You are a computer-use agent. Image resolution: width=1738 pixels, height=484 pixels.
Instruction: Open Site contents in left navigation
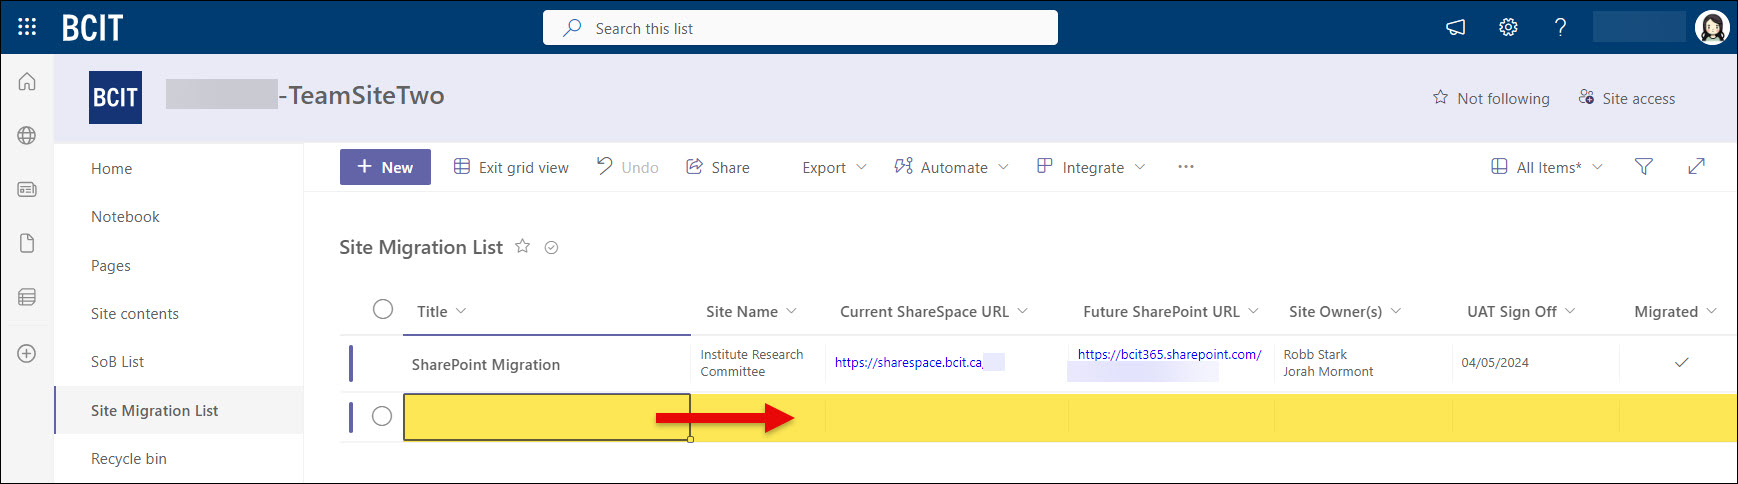(x=134, y=313)
